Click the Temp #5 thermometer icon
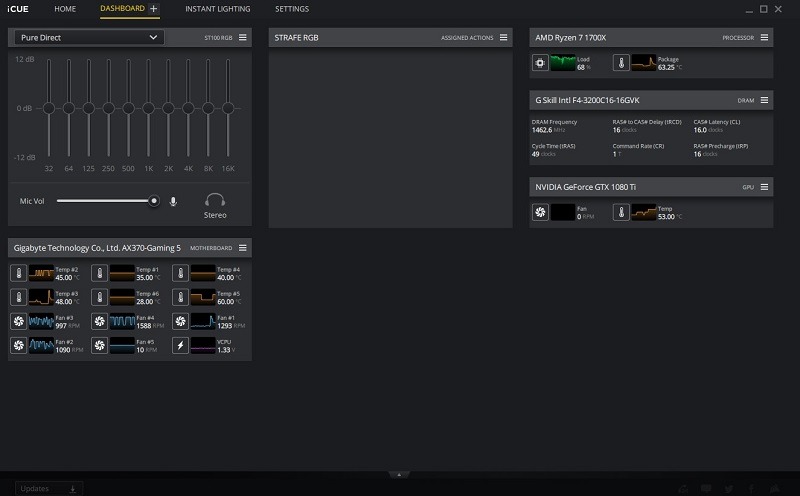 181,297
